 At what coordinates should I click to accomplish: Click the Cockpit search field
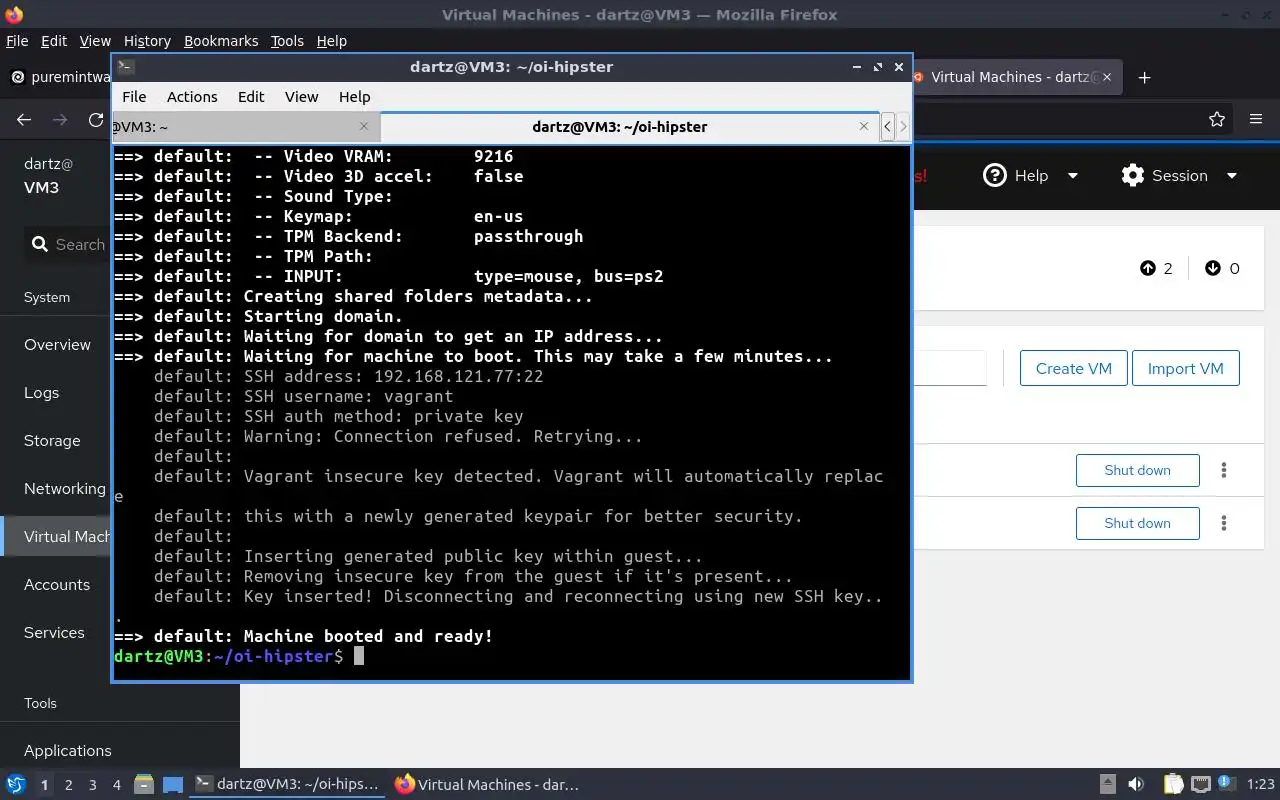coord(68,244)
